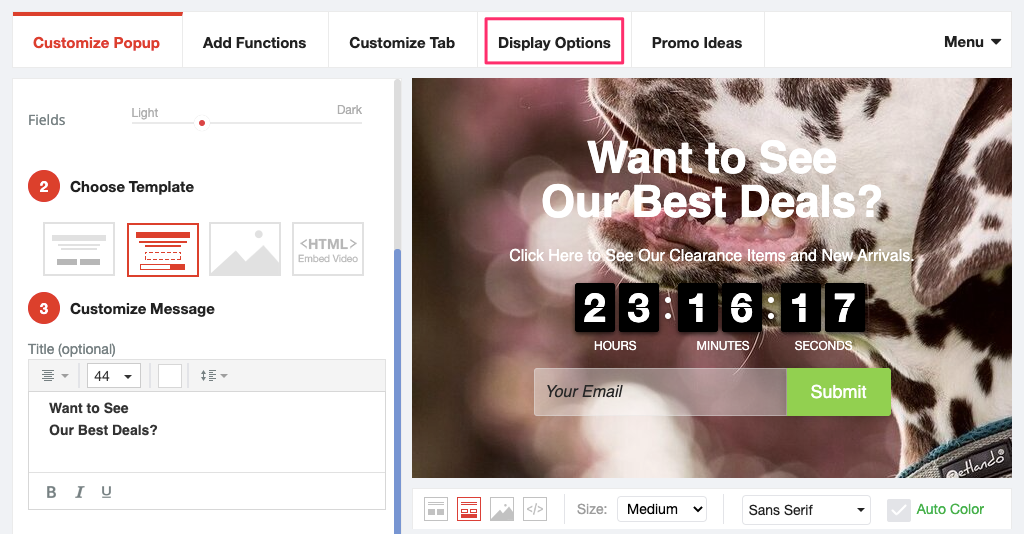
Task: Toggle the Auto Color checkbox
Action: (x=899, y=510)
